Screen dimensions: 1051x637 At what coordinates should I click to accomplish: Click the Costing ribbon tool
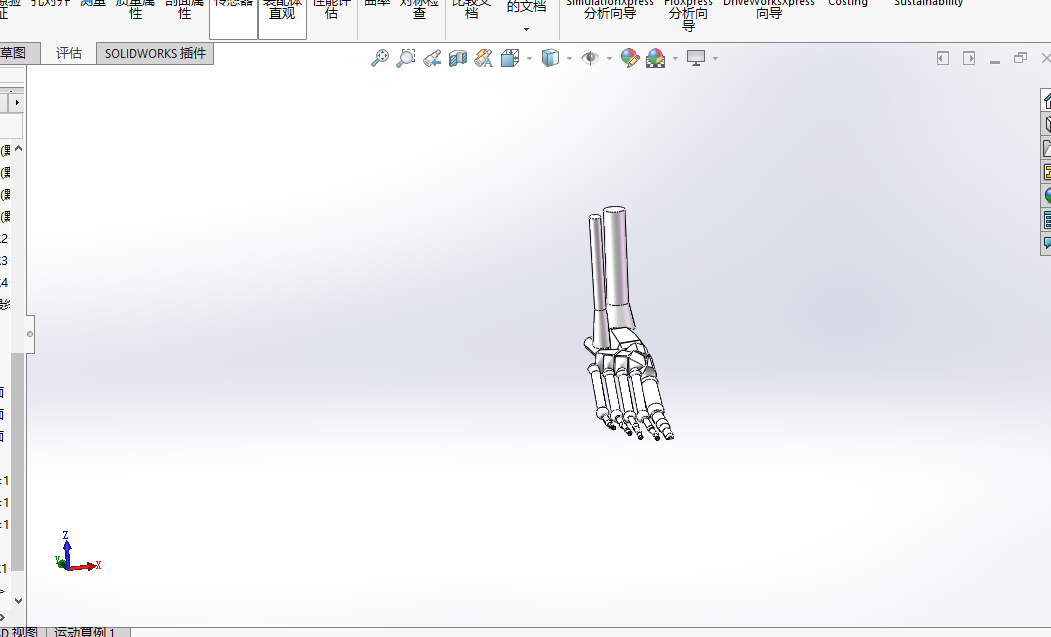[847, 3]
